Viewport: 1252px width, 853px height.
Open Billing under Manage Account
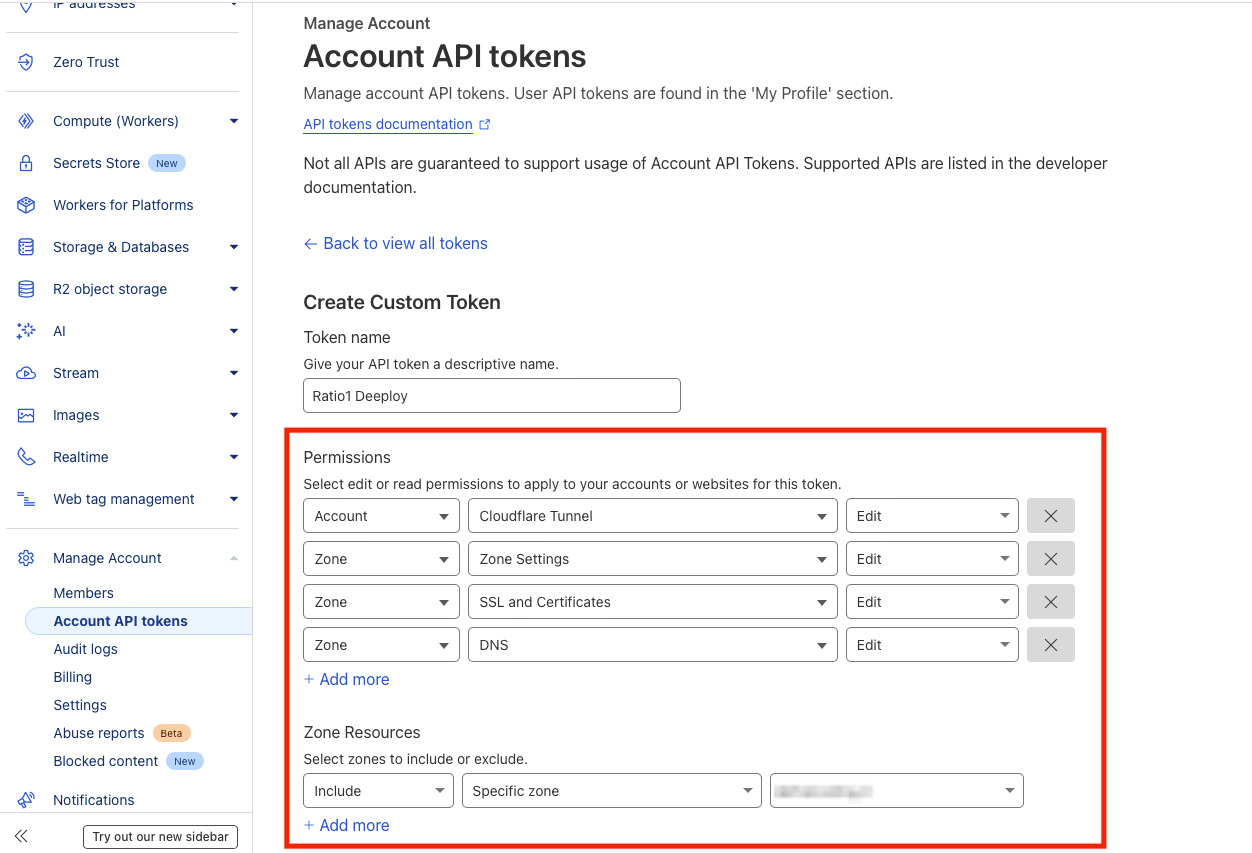click(73, 677)
